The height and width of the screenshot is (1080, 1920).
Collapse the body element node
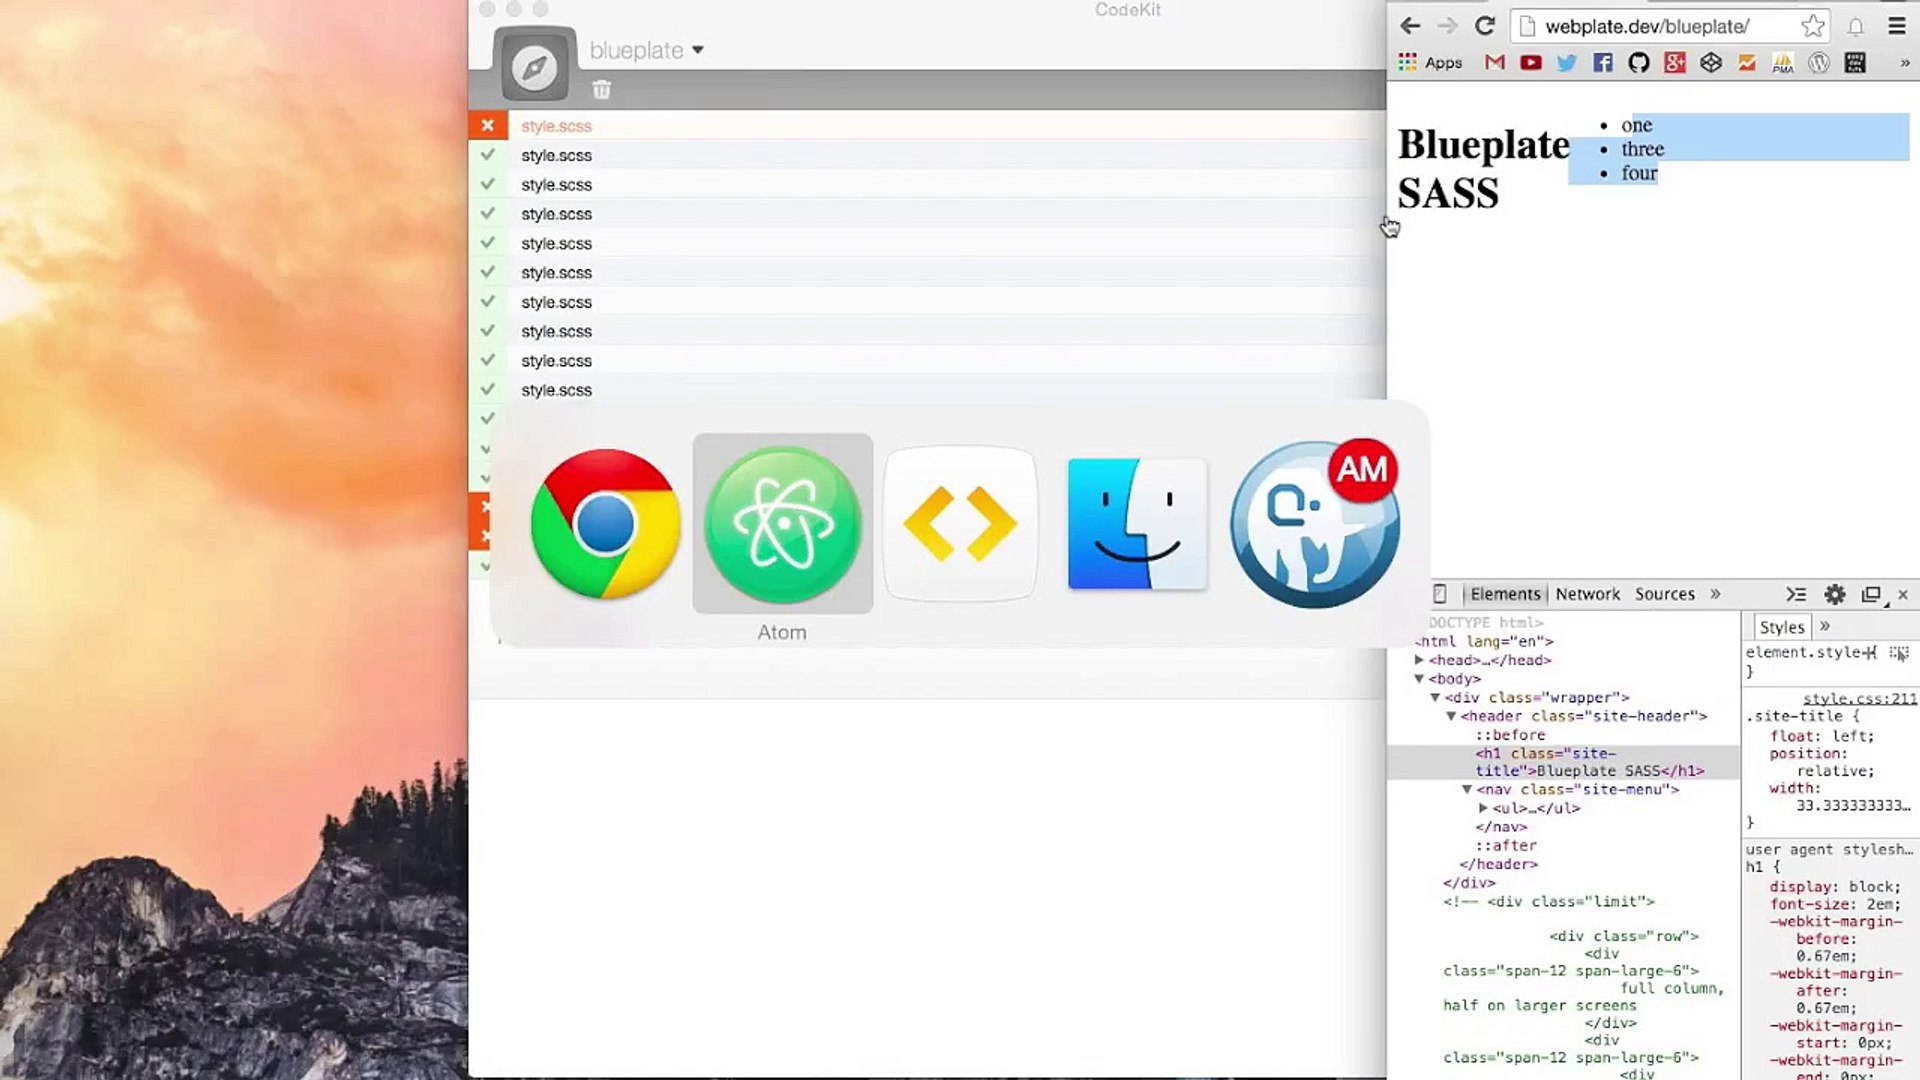click(x=1419, y=679)
